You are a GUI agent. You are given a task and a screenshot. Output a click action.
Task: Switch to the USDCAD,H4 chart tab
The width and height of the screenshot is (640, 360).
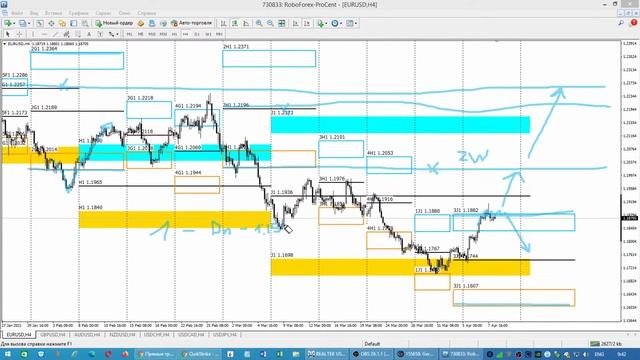pyautogui.click(x=191, y=335)
